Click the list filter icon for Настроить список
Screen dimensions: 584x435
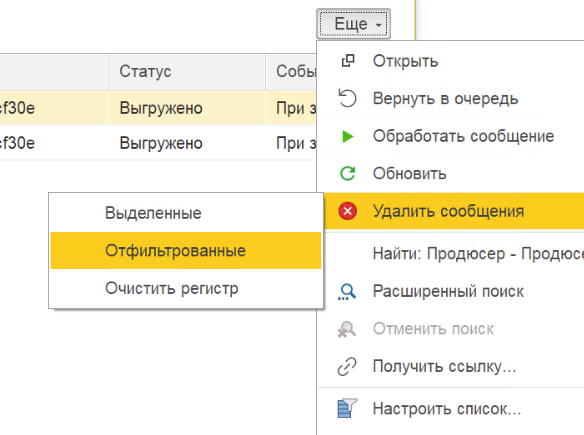pyautogui.click(x=347, y=408)
